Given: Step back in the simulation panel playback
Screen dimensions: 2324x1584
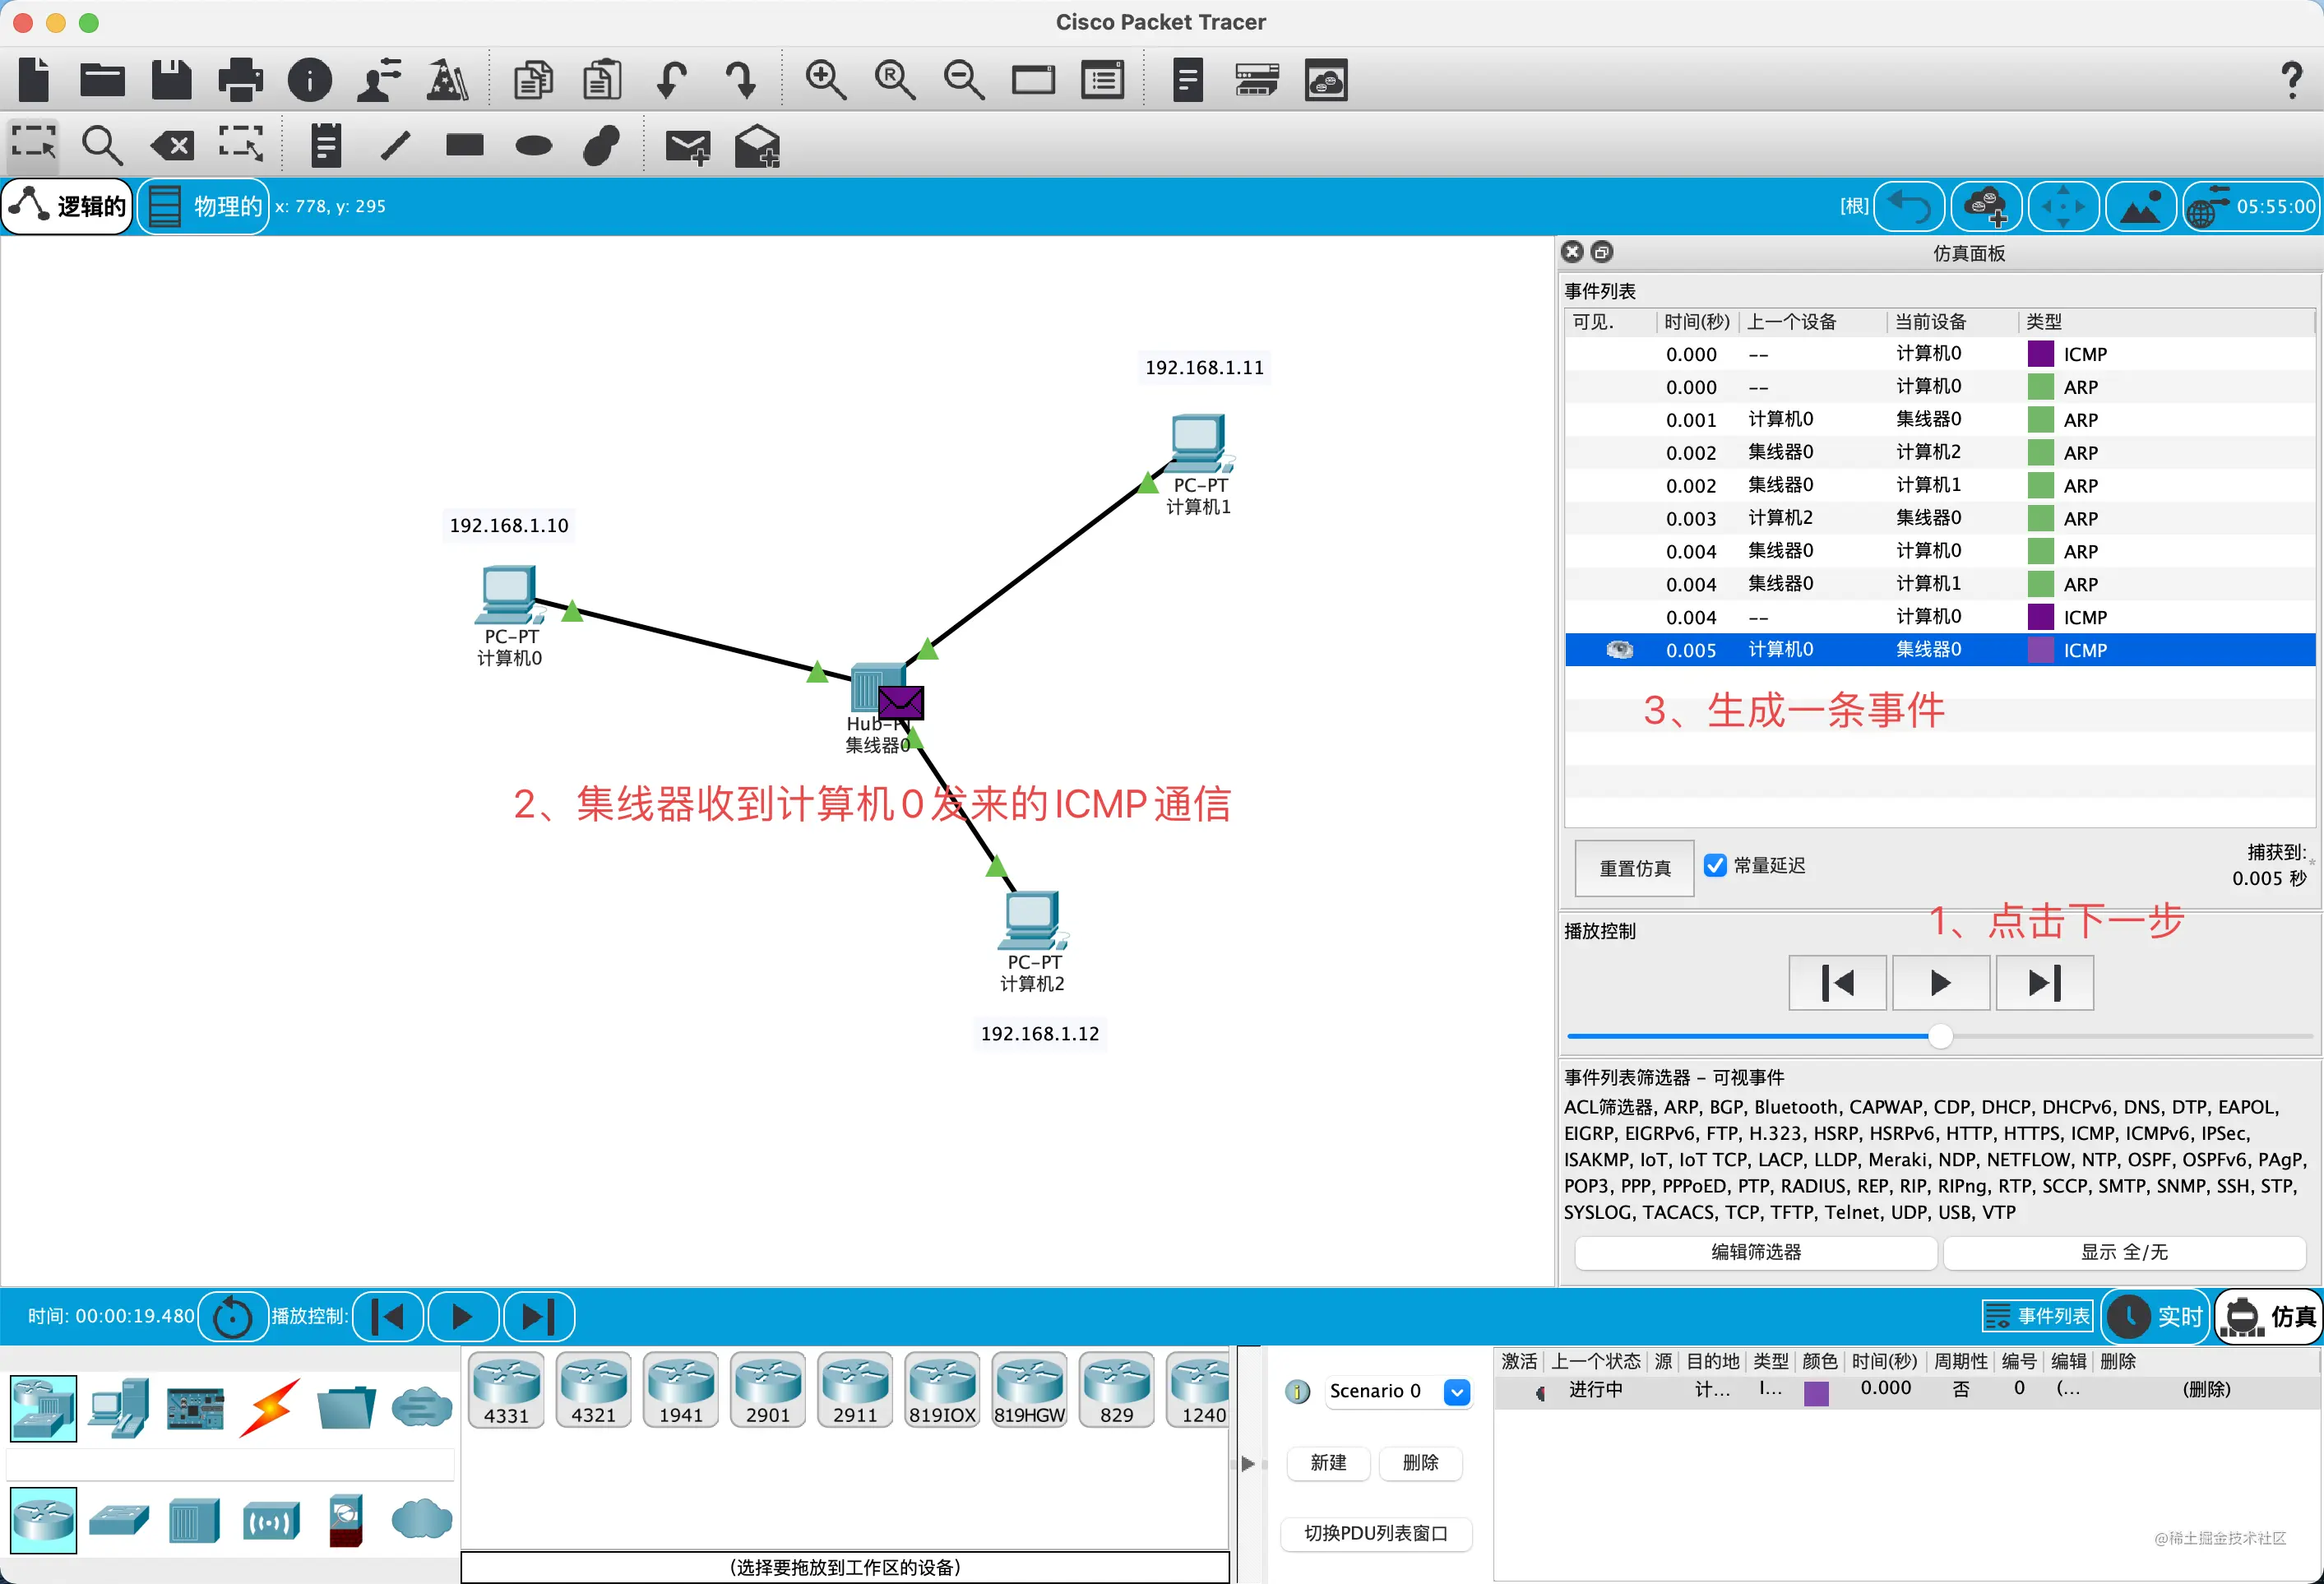Looking at the screenshot, I should [x=1838, y=983].
